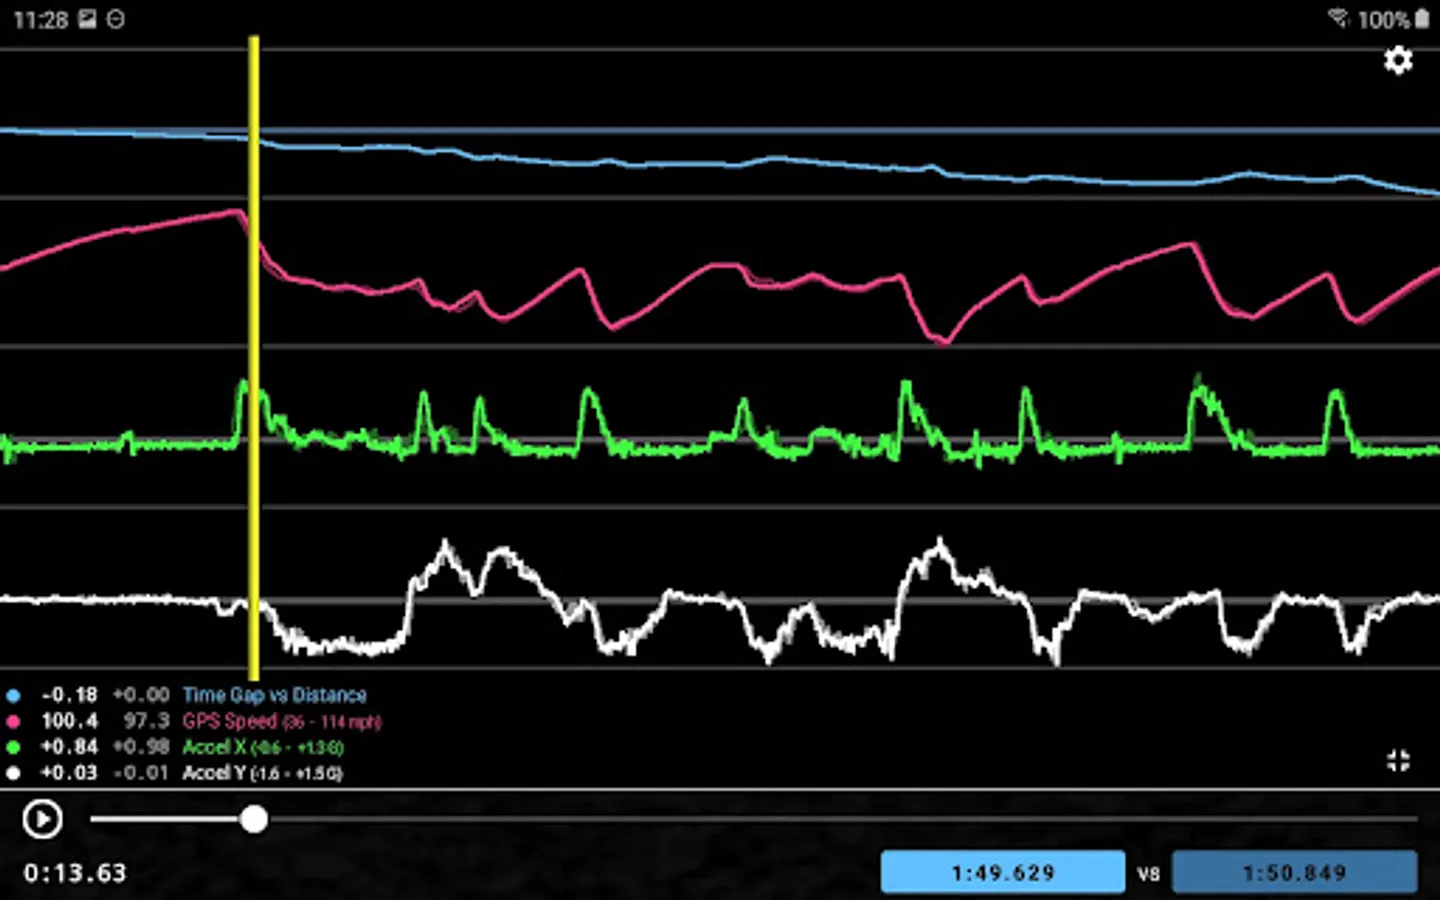1440x900 pixels.
Task: Tap the exit-fullscreen icon below the graph
Action: coord(1397,760)
